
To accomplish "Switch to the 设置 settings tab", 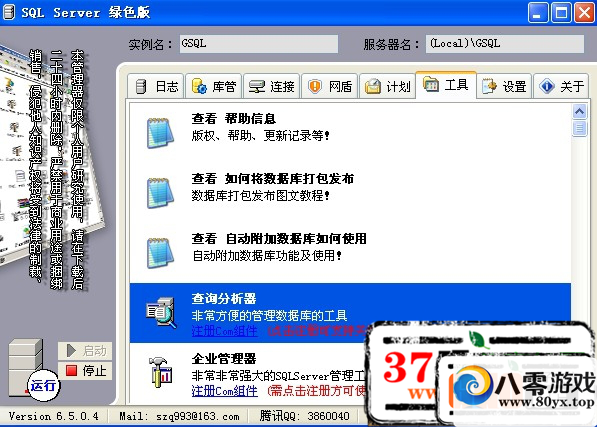I will point(504,86).
